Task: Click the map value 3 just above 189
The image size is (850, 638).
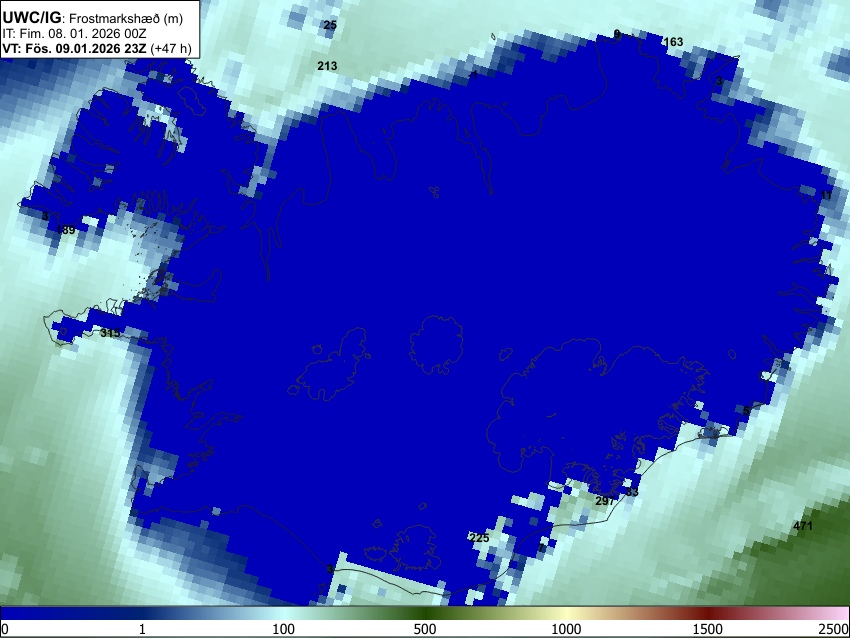Action: [x=45, y=217]
